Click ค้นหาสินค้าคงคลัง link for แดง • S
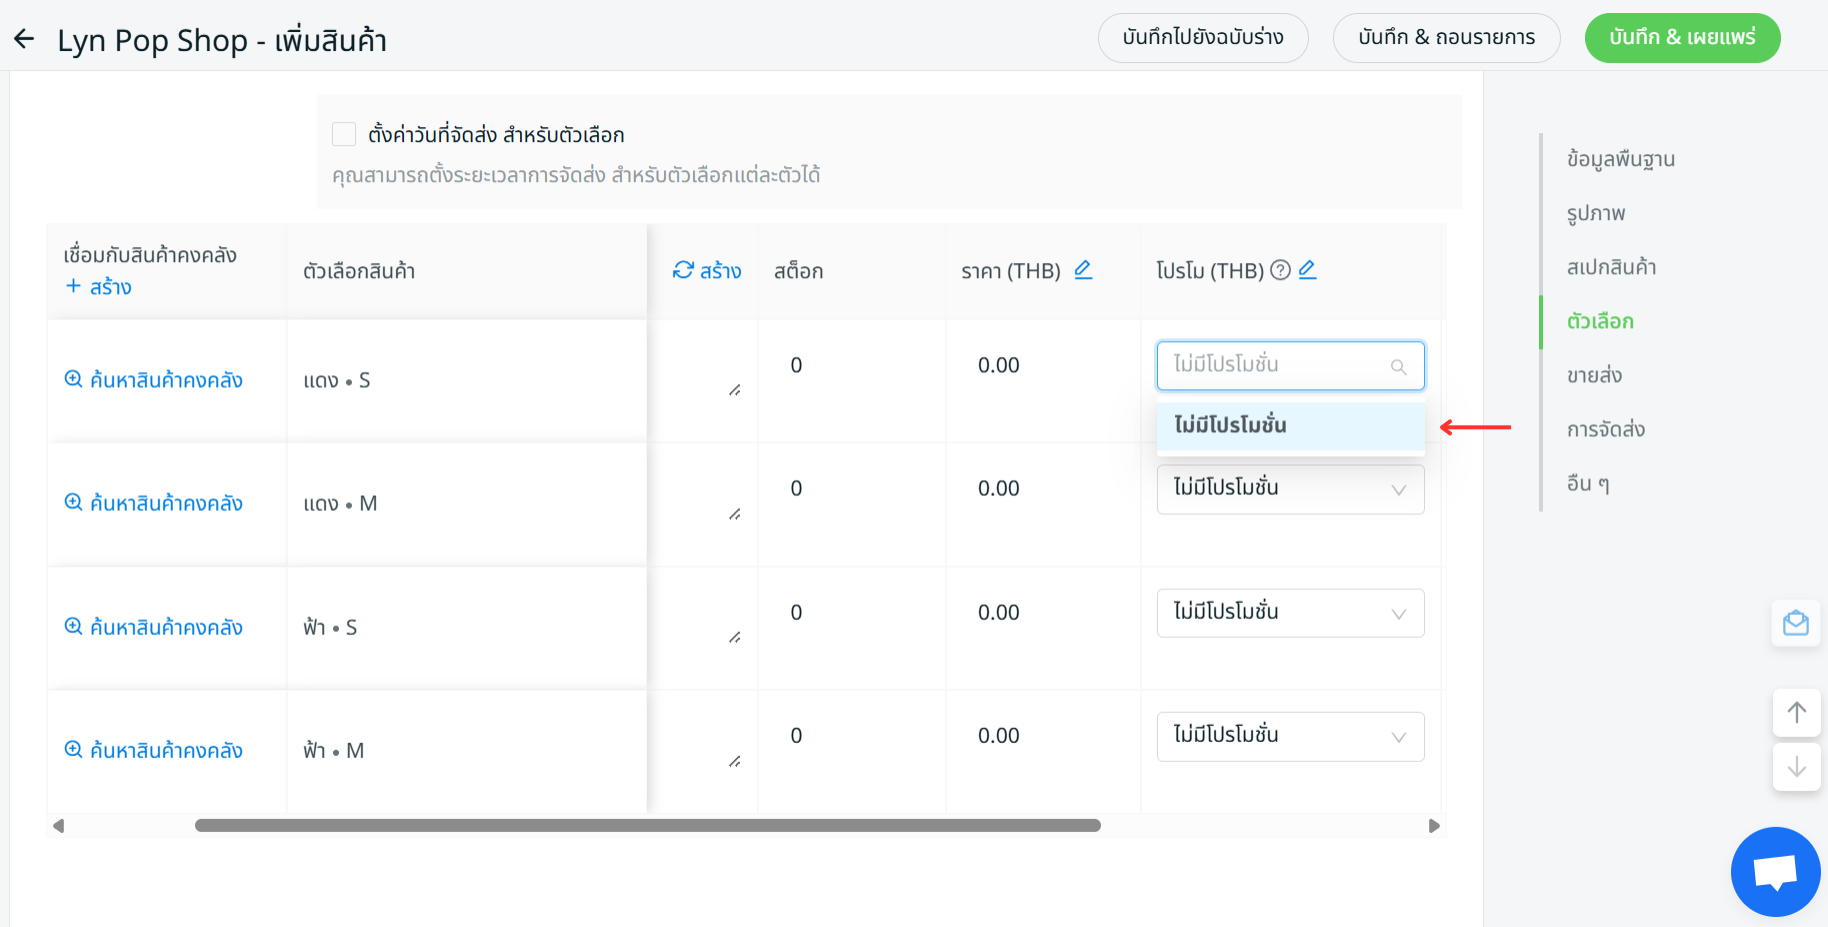The image size is (1828, 927). pyautogui.click(x=154, y=380)
